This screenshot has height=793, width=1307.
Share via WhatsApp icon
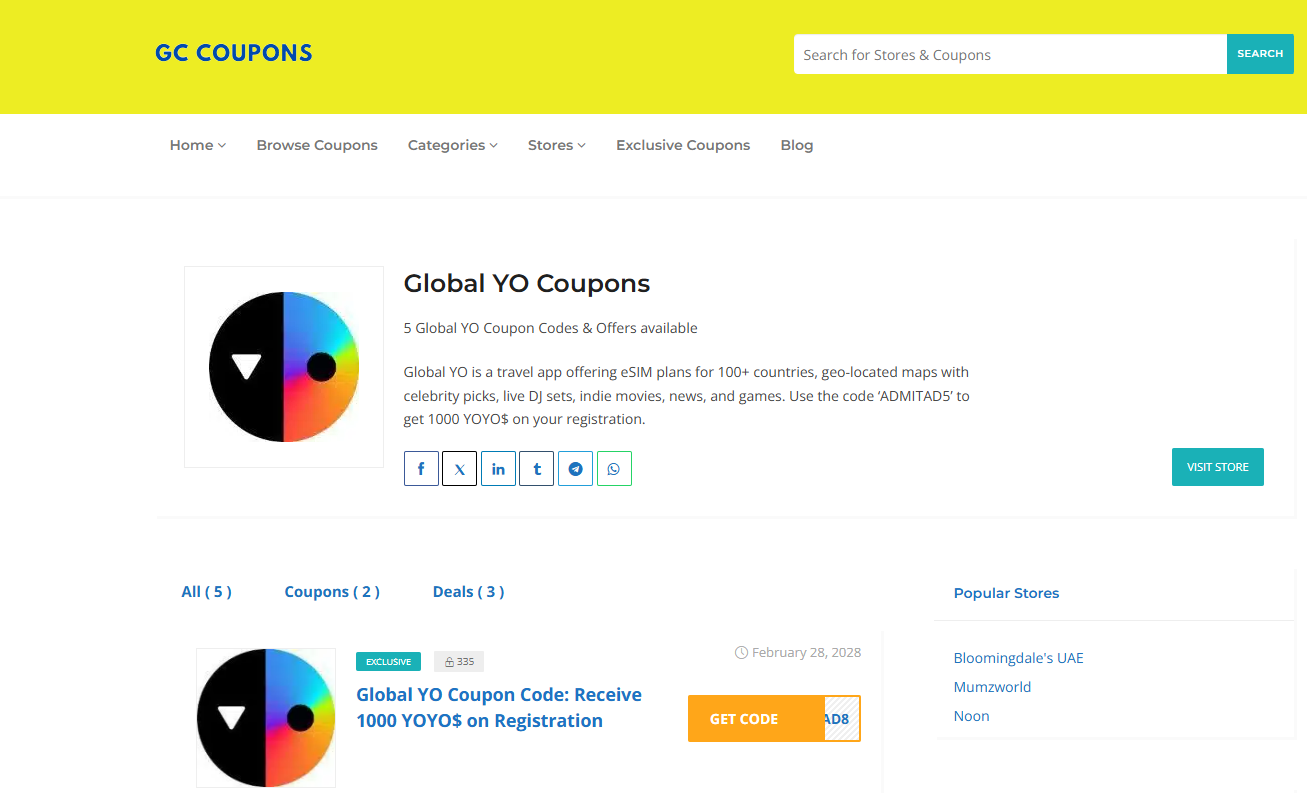click(x=614, y=469)
